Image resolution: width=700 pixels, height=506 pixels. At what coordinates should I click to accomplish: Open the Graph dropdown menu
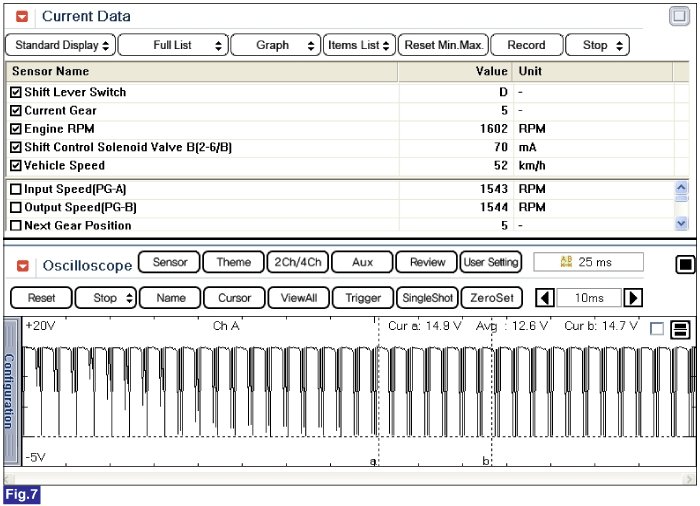pyautogui.click(x=276, y=45)
